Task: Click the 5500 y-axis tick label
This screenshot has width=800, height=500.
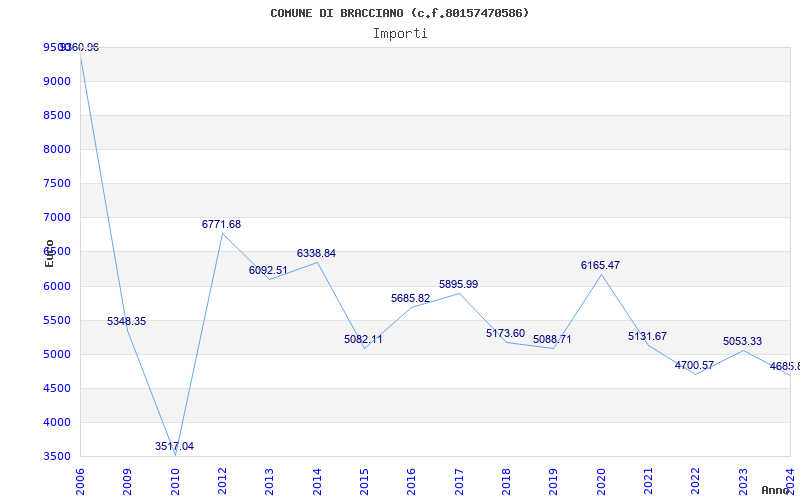Action: (57, 320)
